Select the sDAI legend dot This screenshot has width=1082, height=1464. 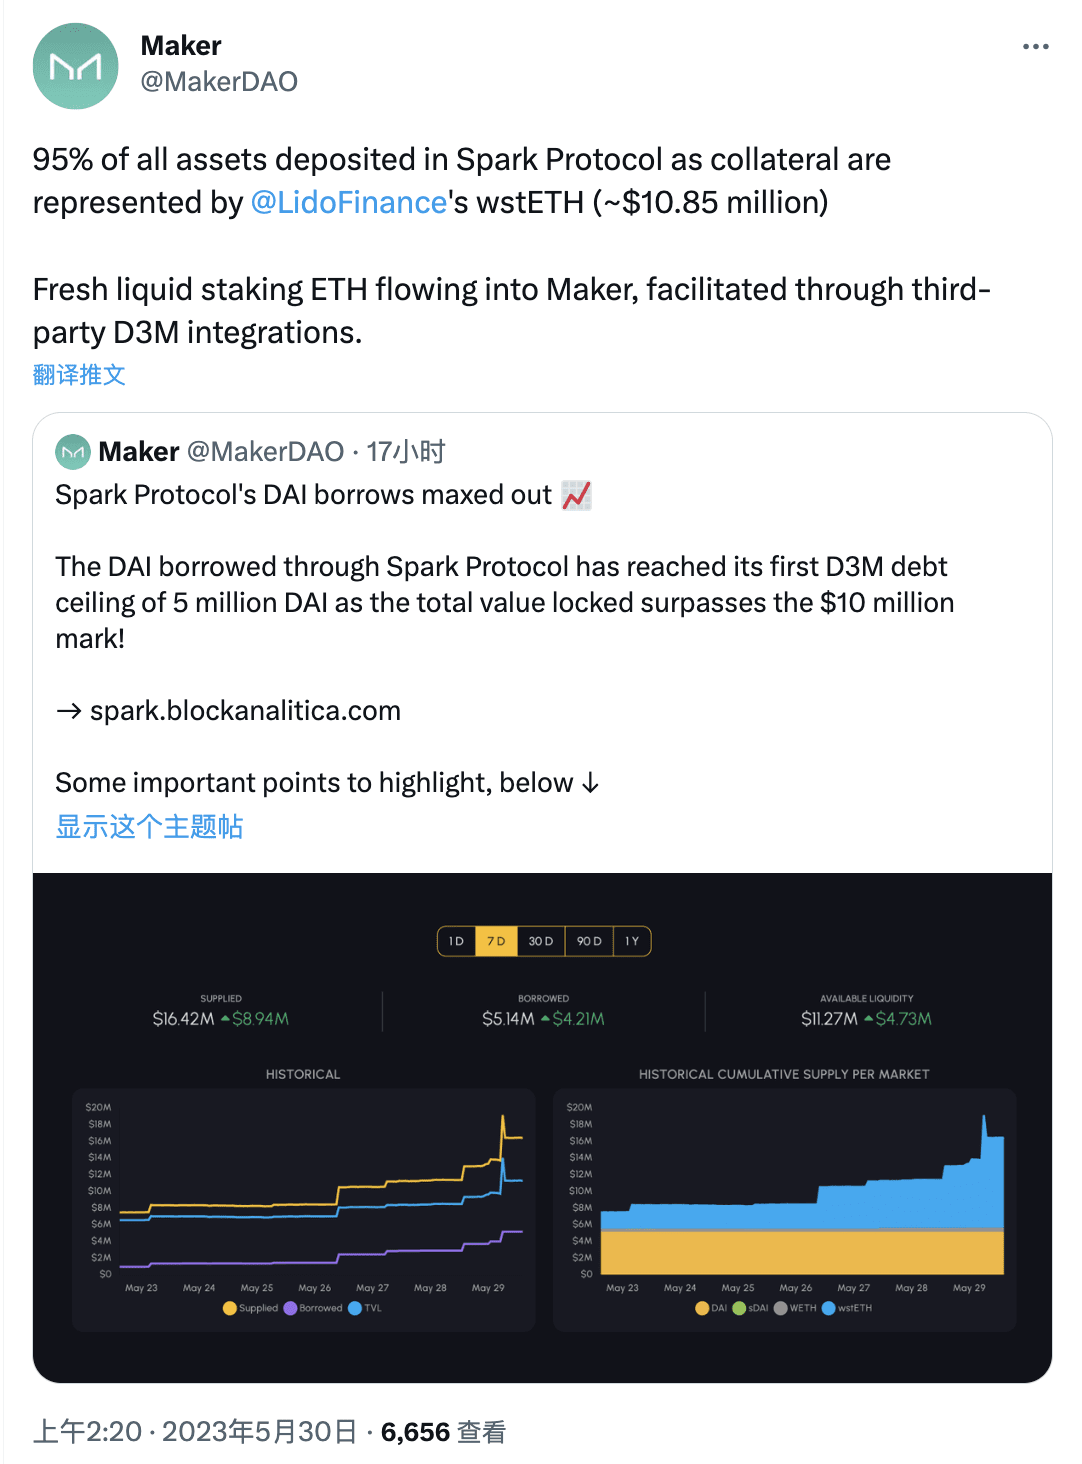[x=739, y=1308]
